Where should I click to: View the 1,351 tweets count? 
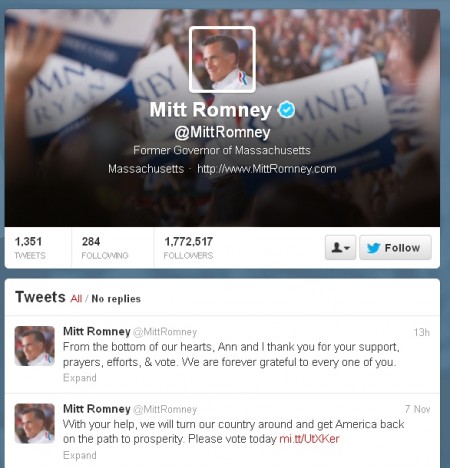click(30, 248)
